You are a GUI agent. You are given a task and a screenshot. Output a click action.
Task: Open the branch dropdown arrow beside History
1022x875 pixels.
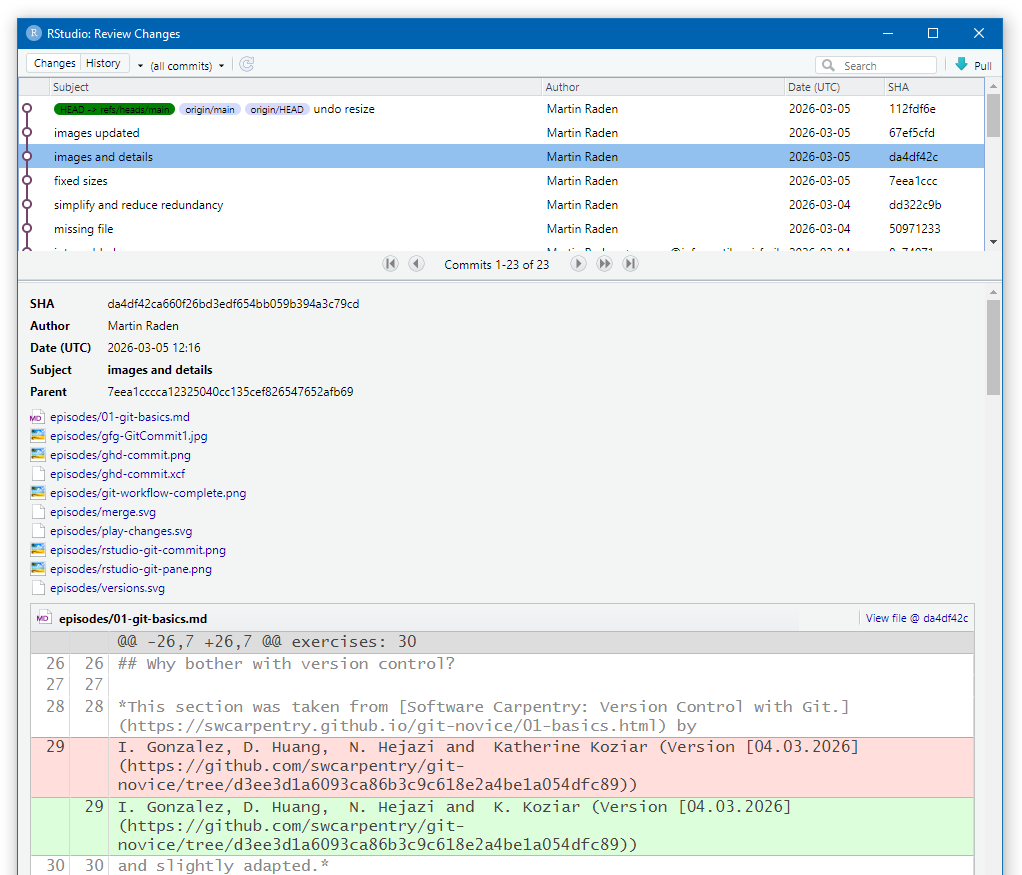140,66
